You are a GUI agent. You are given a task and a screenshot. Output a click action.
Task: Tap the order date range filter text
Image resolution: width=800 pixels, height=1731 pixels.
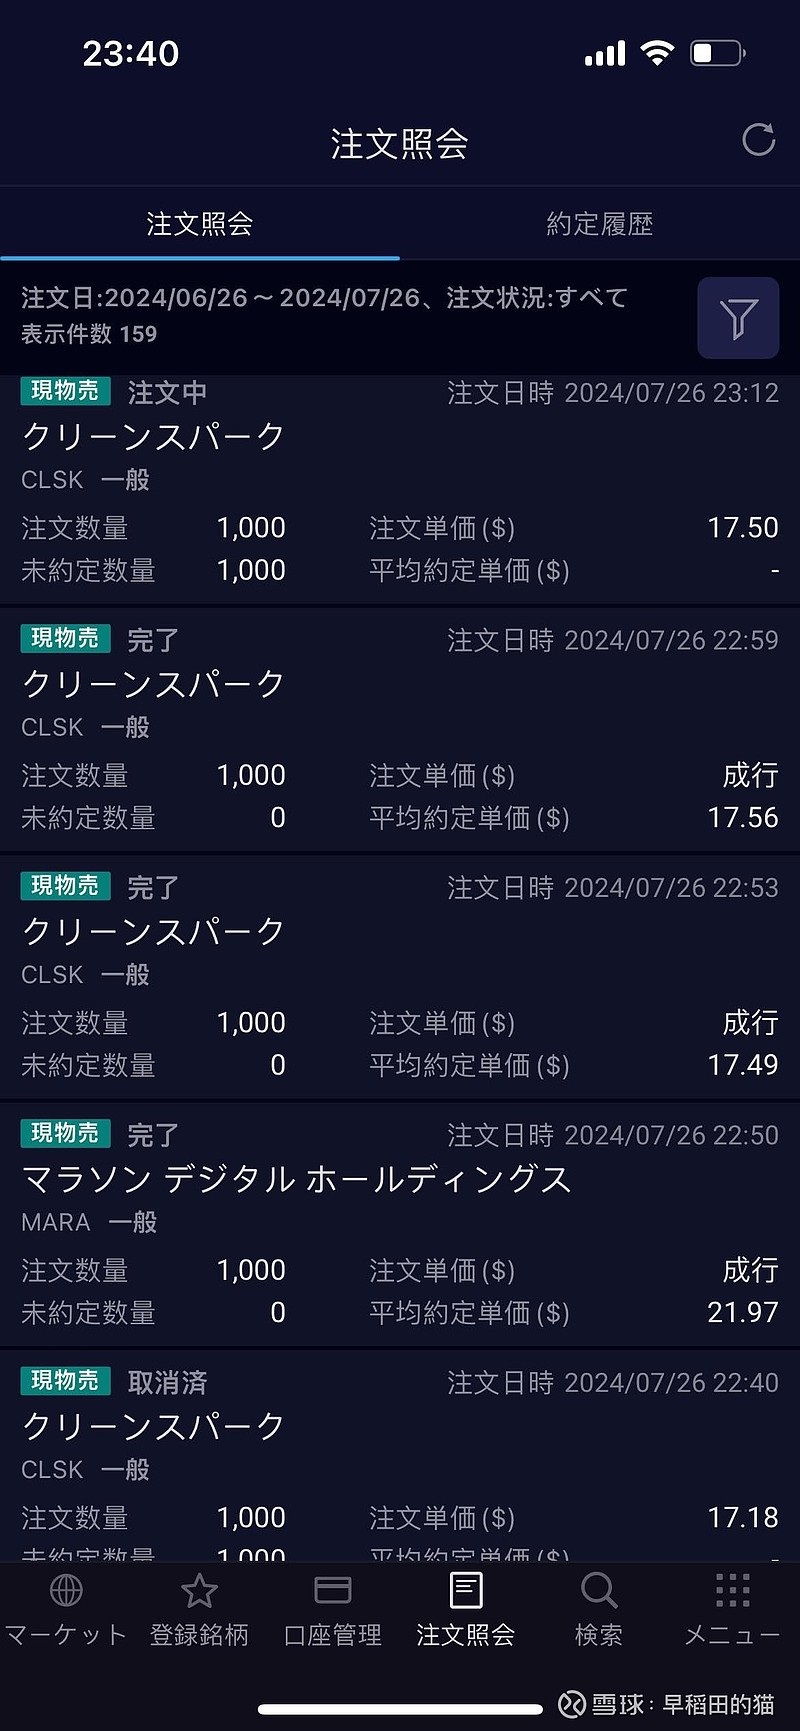tap(324, 298)
